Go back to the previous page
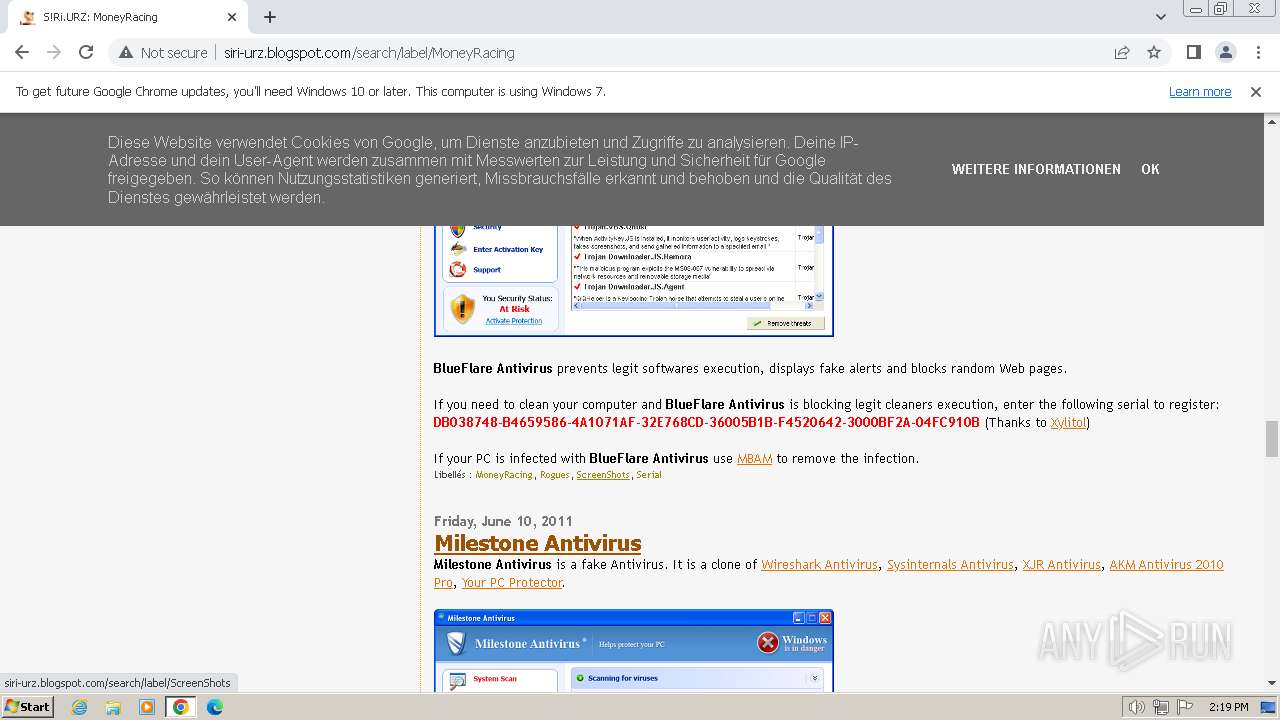 point(22,53)
